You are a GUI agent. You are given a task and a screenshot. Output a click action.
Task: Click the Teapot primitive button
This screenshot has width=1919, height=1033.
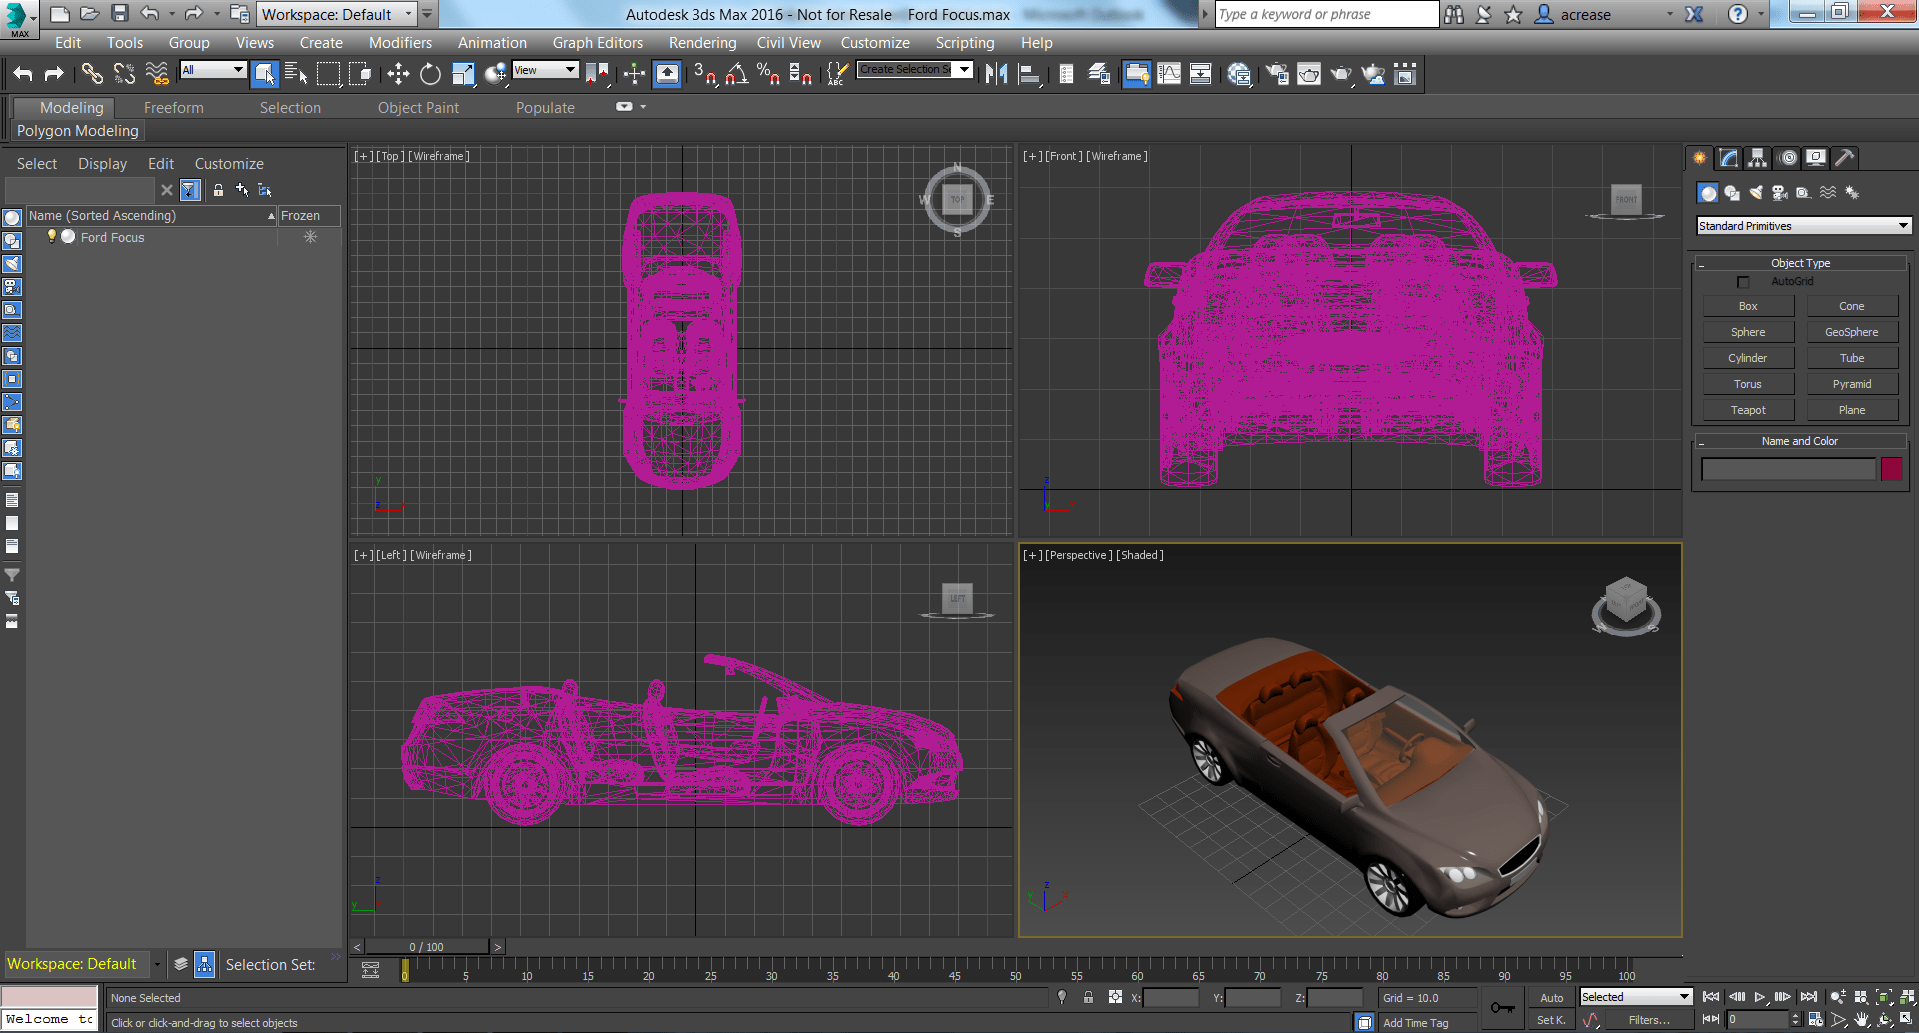[x=1747, y=409]
